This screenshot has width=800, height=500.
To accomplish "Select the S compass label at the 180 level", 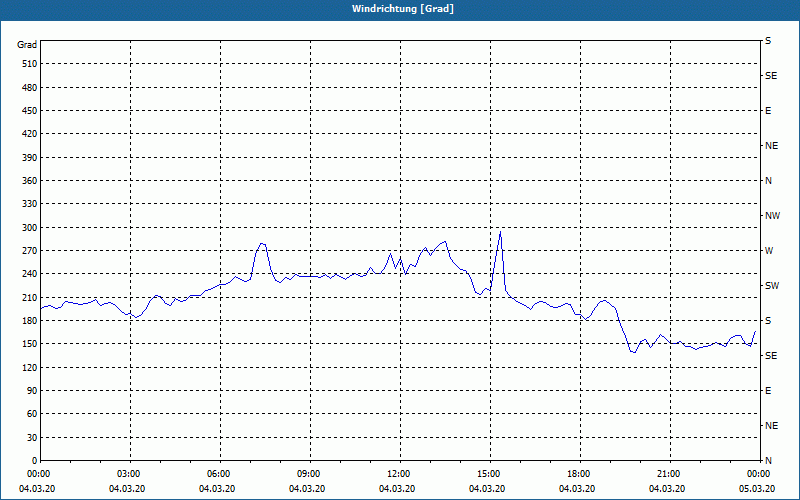I will 768,321.
